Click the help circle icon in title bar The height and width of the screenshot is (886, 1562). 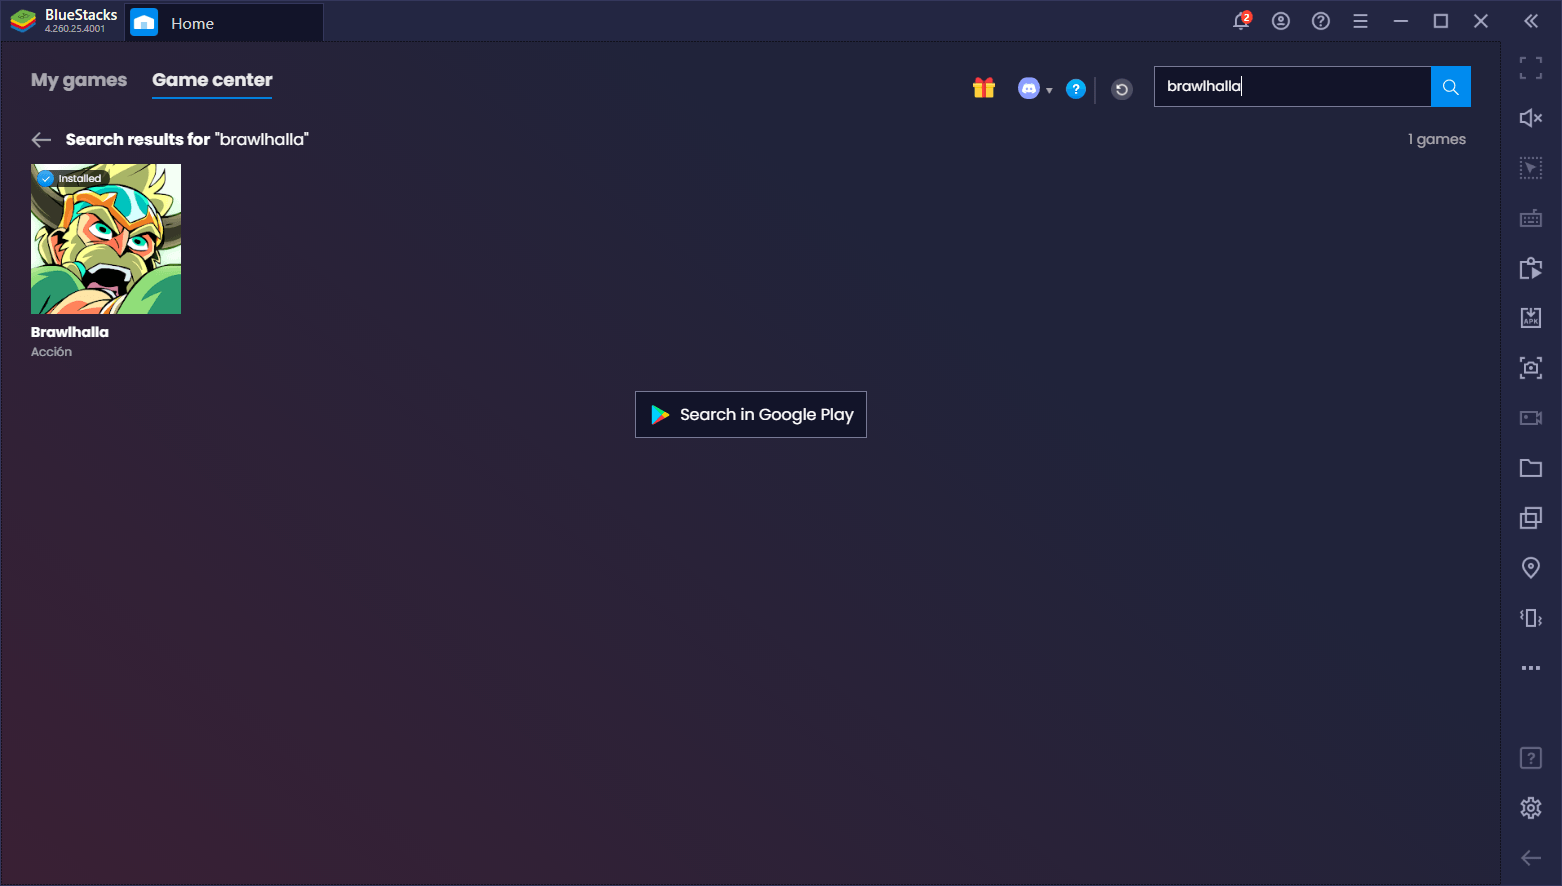point(1321,21)
